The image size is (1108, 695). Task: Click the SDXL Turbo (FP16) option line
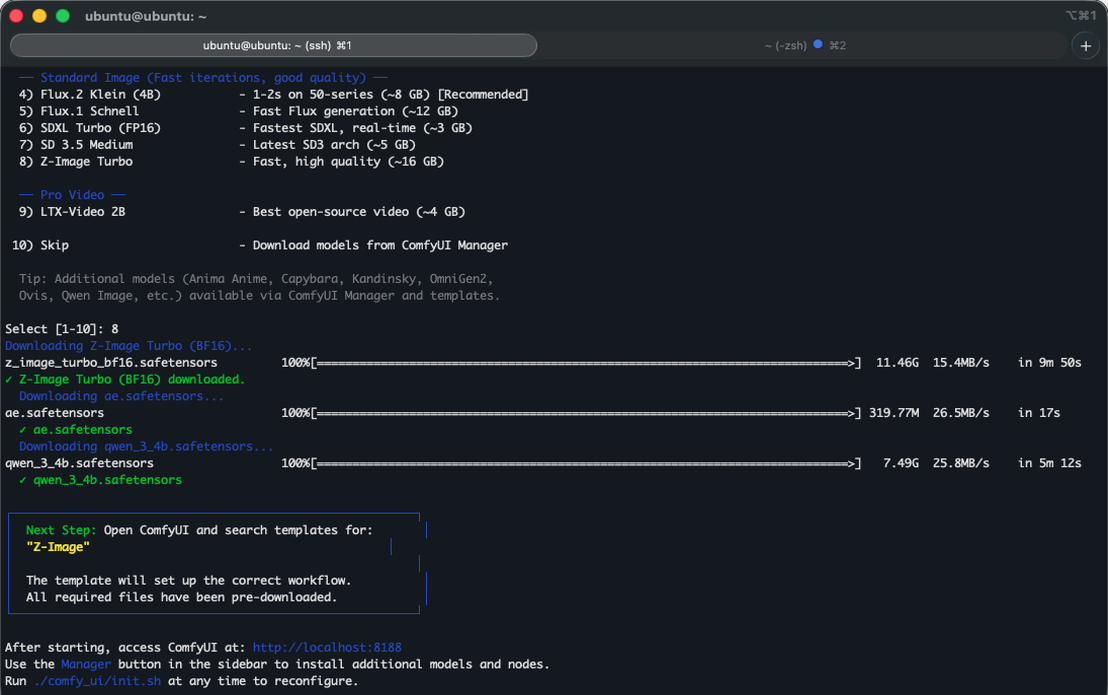(245, 128)
